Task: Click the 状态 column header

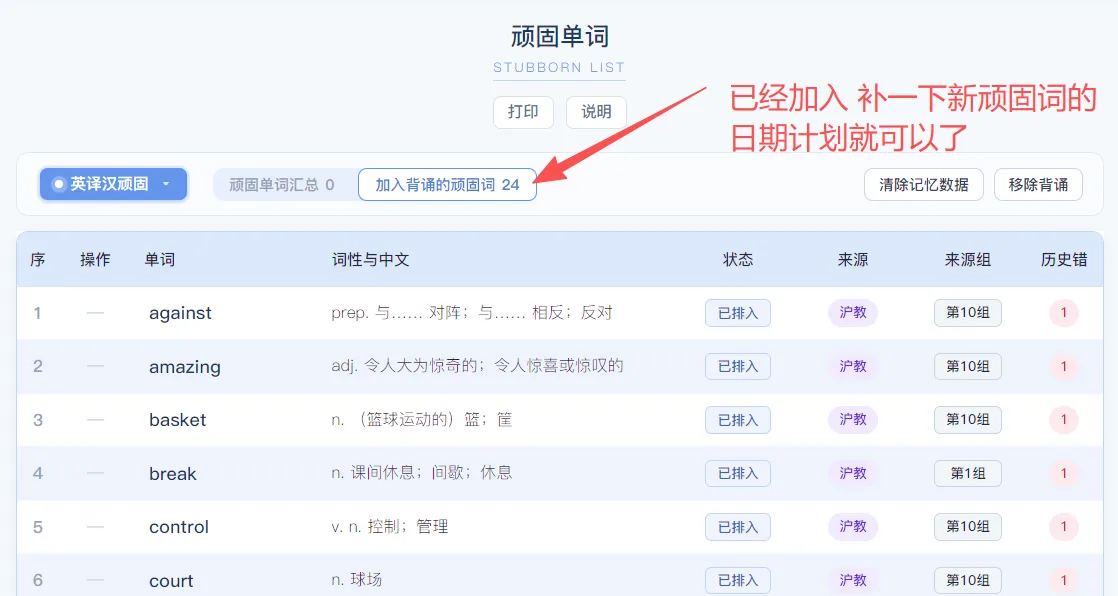Action: coord(738,260)
